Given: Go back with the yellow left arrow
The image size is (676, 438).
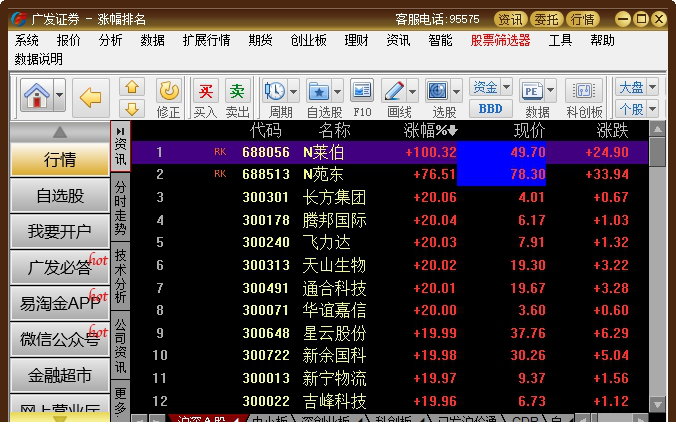Looking at the screenshot, I should [x=91, y=98].
